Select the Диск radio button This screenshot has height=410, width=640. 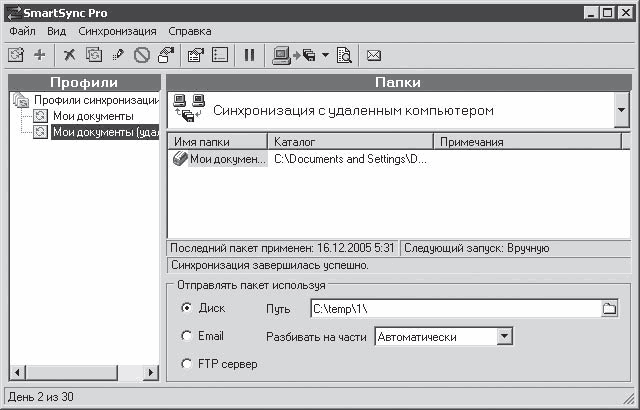point(186,308)
